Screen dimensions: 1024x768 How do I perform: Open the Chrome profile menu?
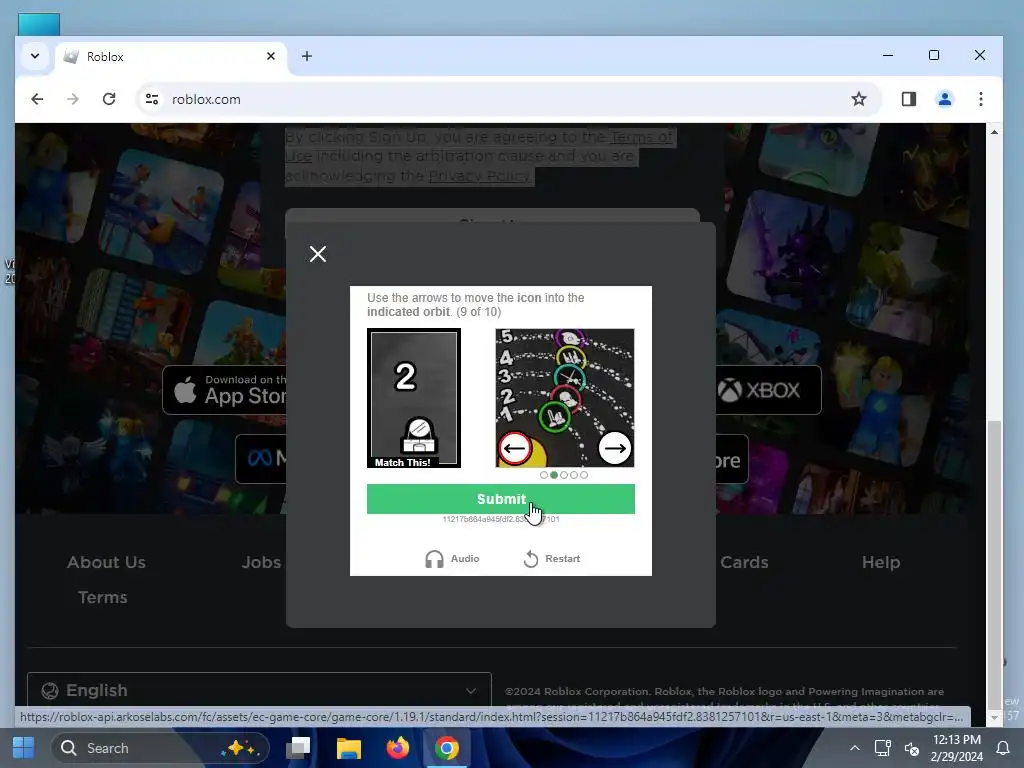pos(944,99)
